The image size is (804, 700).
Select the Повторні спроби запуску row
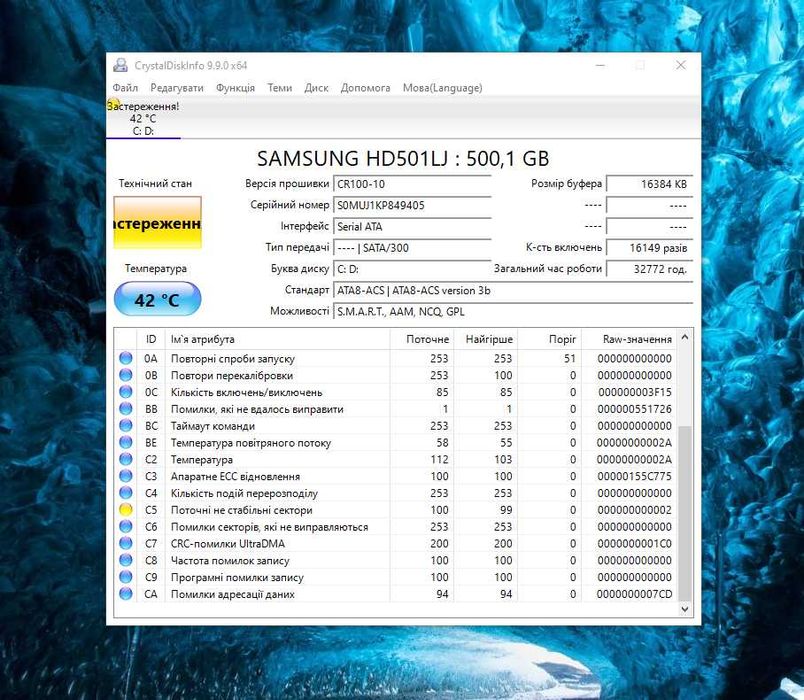coord(395,358)
